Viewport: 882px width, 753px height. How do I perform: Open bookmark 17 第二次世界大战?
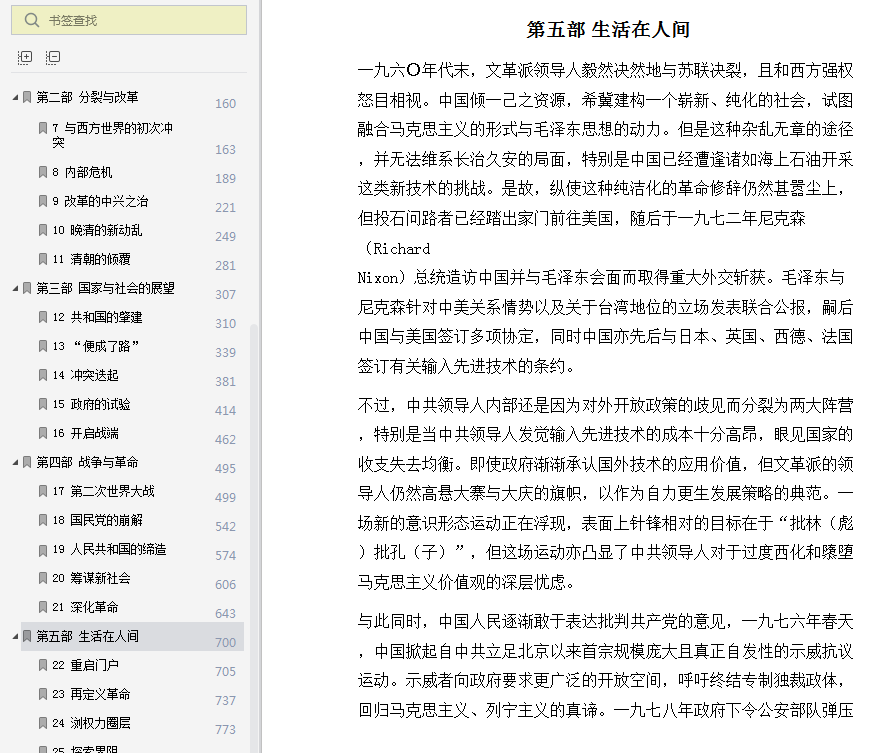coord(104,492)
